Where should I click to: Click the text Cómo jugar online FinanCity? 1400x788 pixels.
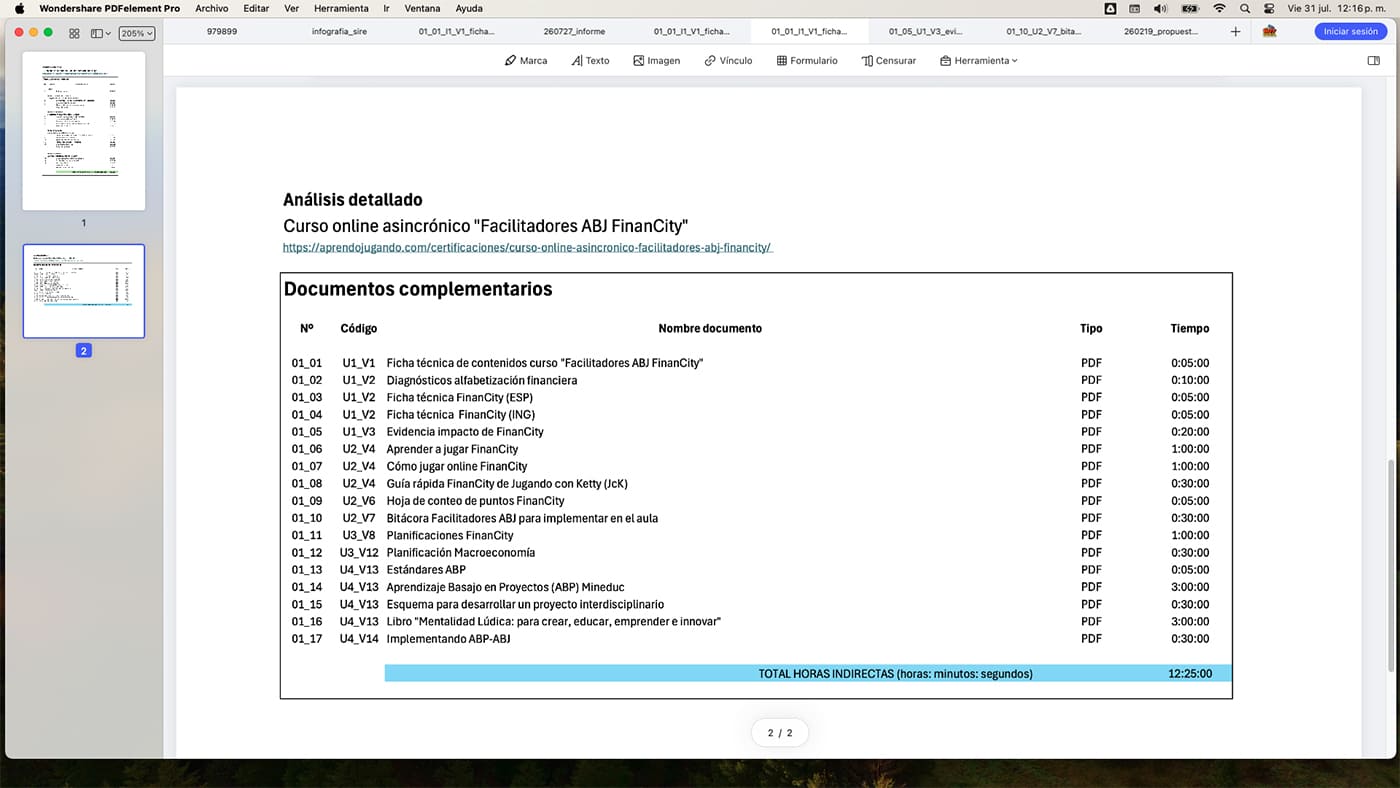457,466
